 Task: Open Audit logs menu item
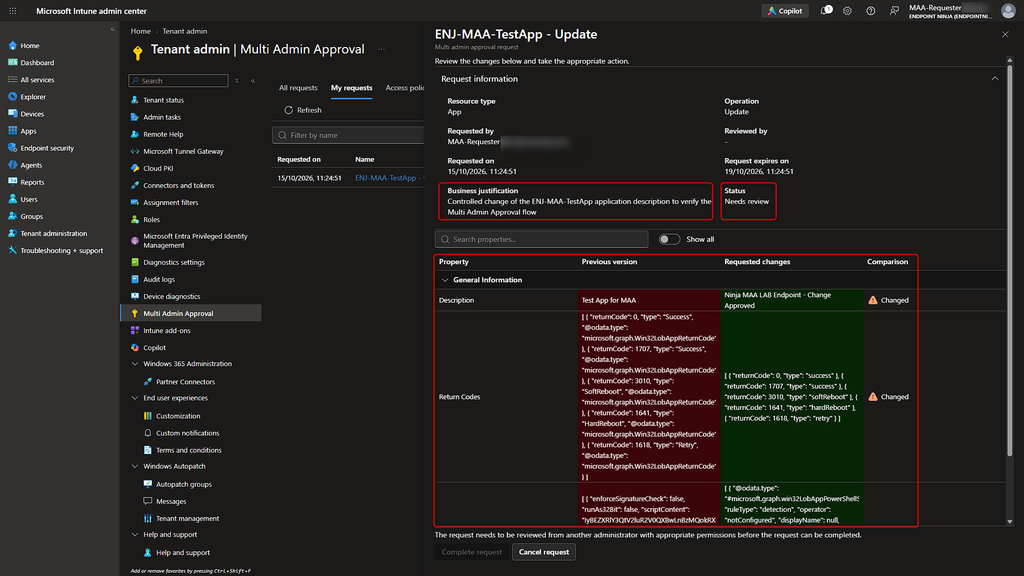click(159, 279)
